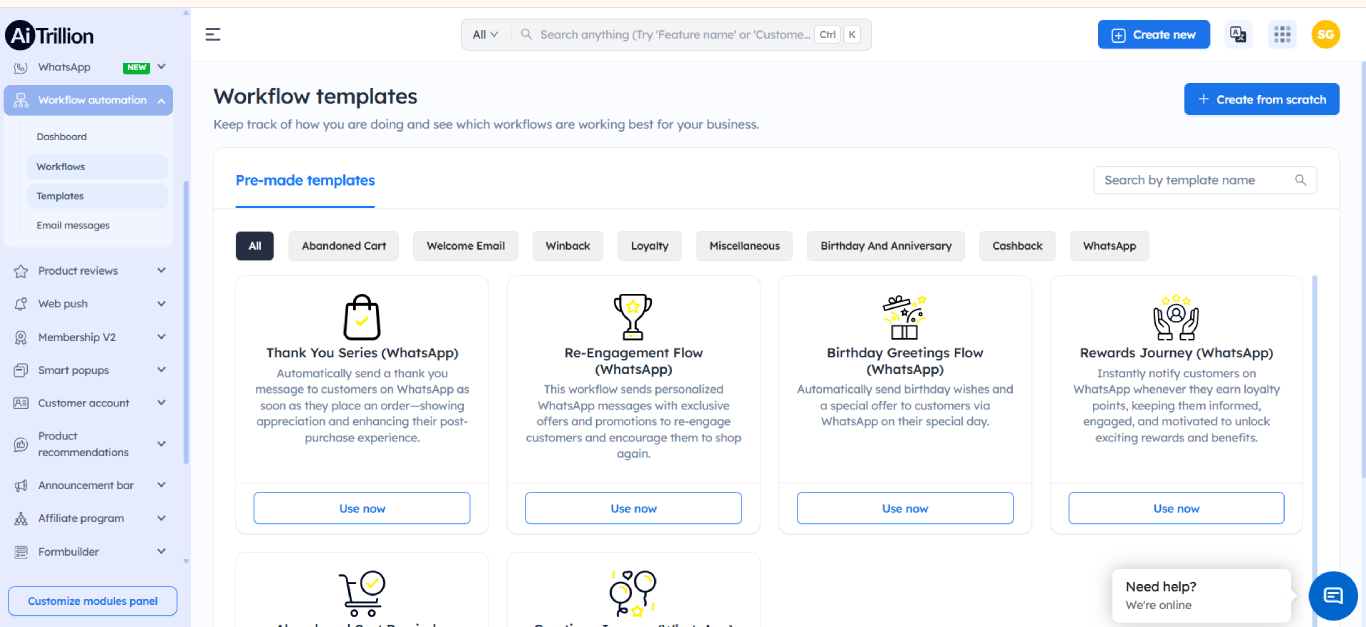Click the Announcement bar megaphone icon

click(x=20, y=484)
